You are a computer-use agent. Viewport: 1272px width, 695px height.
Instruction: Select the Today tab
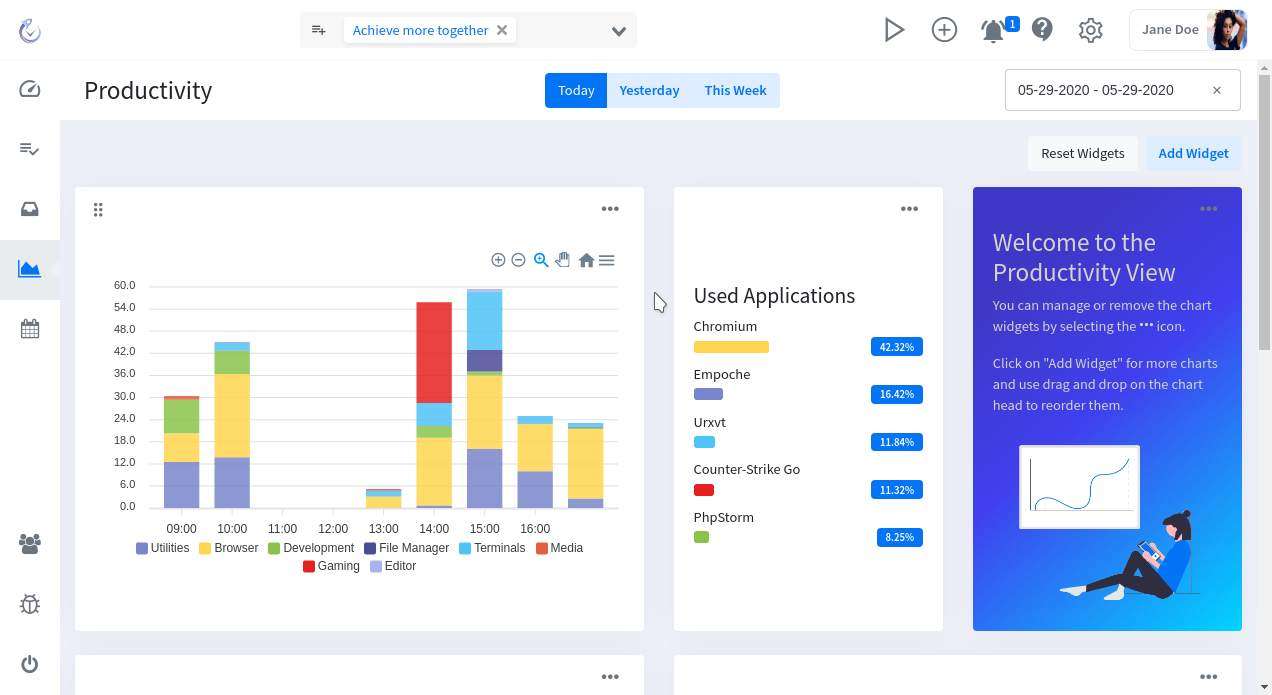pos(576,90)
